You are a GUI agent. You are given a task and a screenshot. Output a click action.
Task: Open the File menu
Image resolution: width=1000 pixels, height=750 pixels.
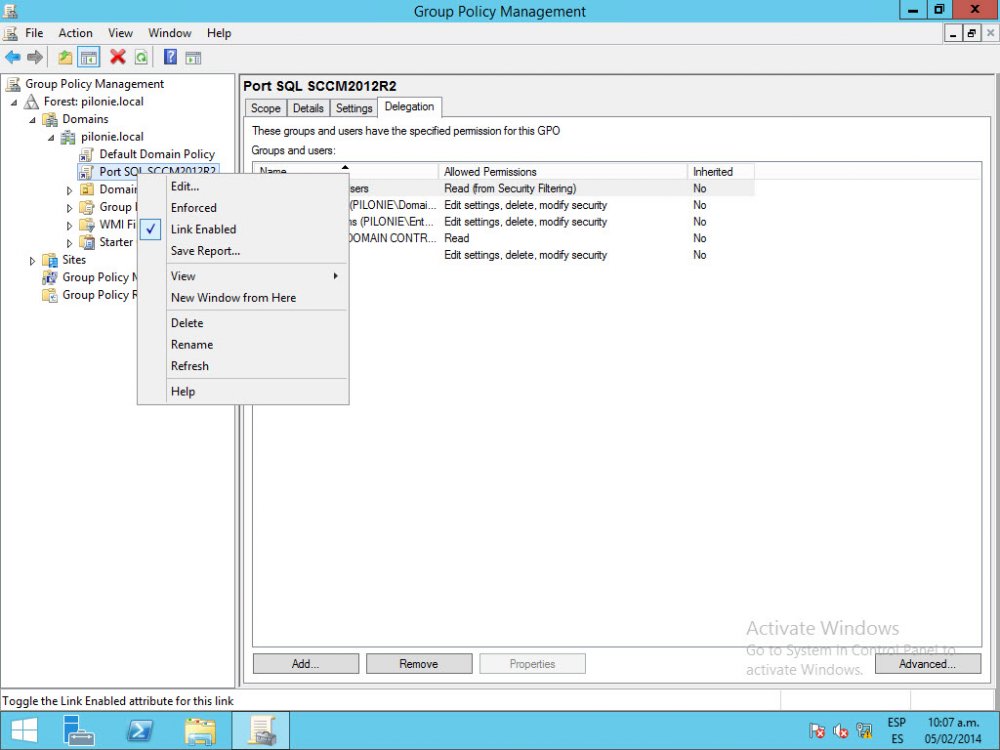(x=34, y=33)
